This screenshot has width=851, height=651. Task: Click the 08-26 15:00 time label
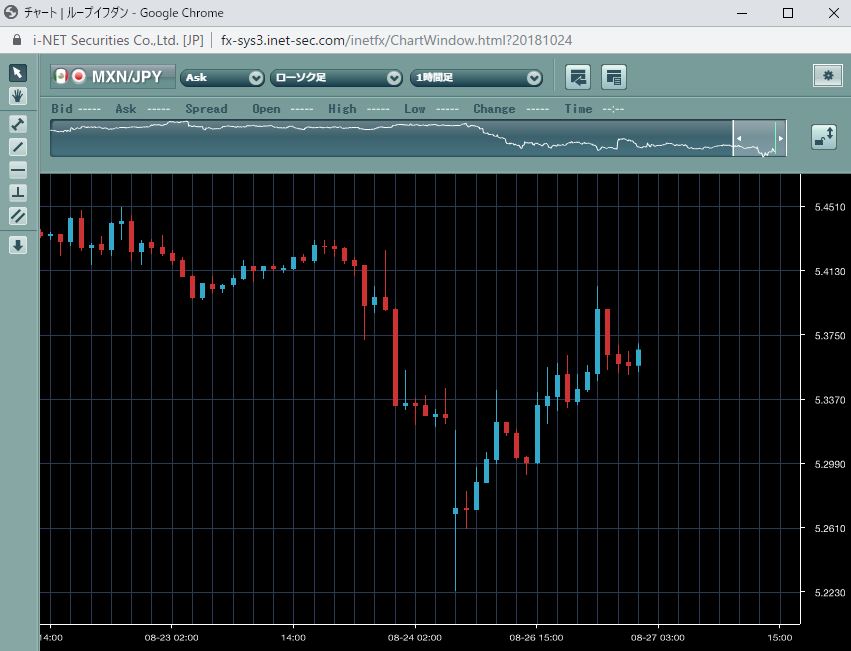tap(536, 637)
